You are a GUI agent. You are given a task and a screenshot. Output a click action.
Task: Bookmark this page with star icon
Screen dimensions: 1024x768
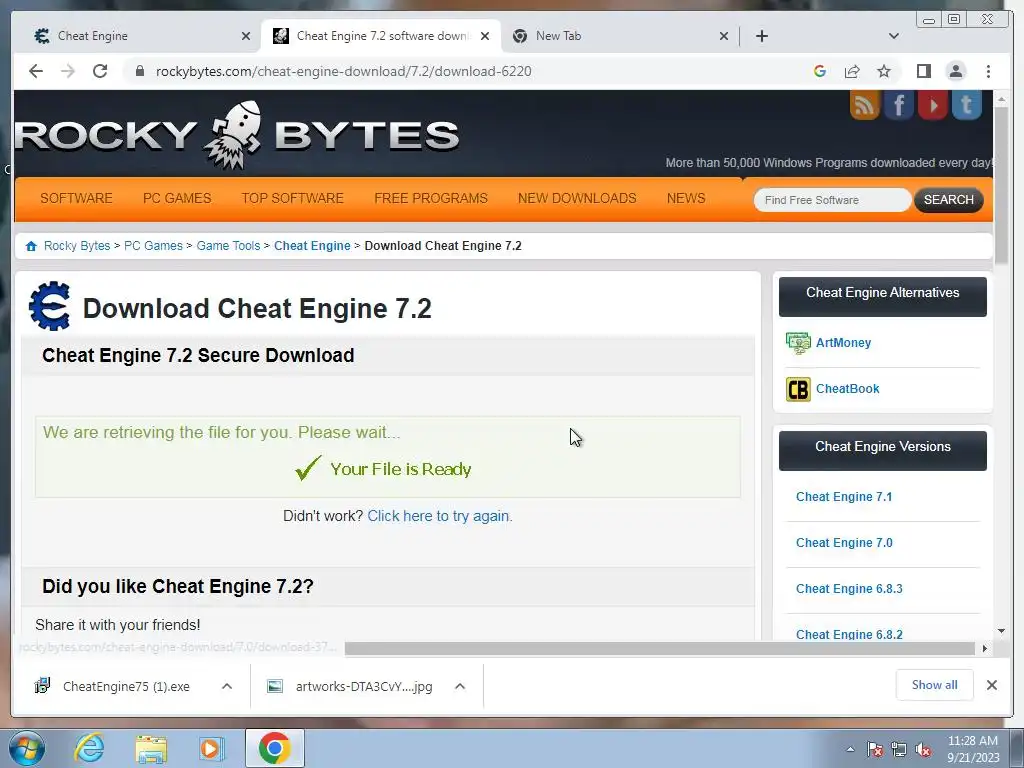coord(884,71)
